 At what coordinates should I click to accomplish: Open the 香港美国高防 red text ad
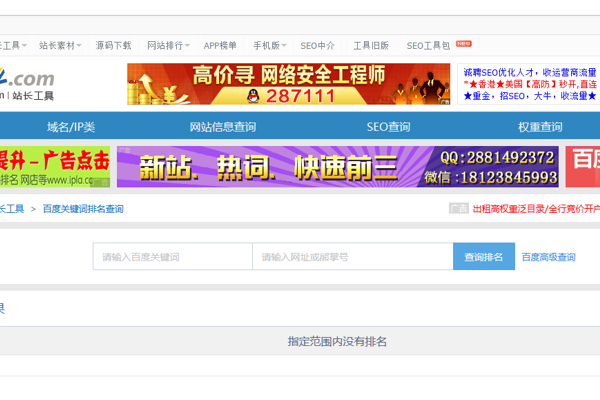pos(530,84)
